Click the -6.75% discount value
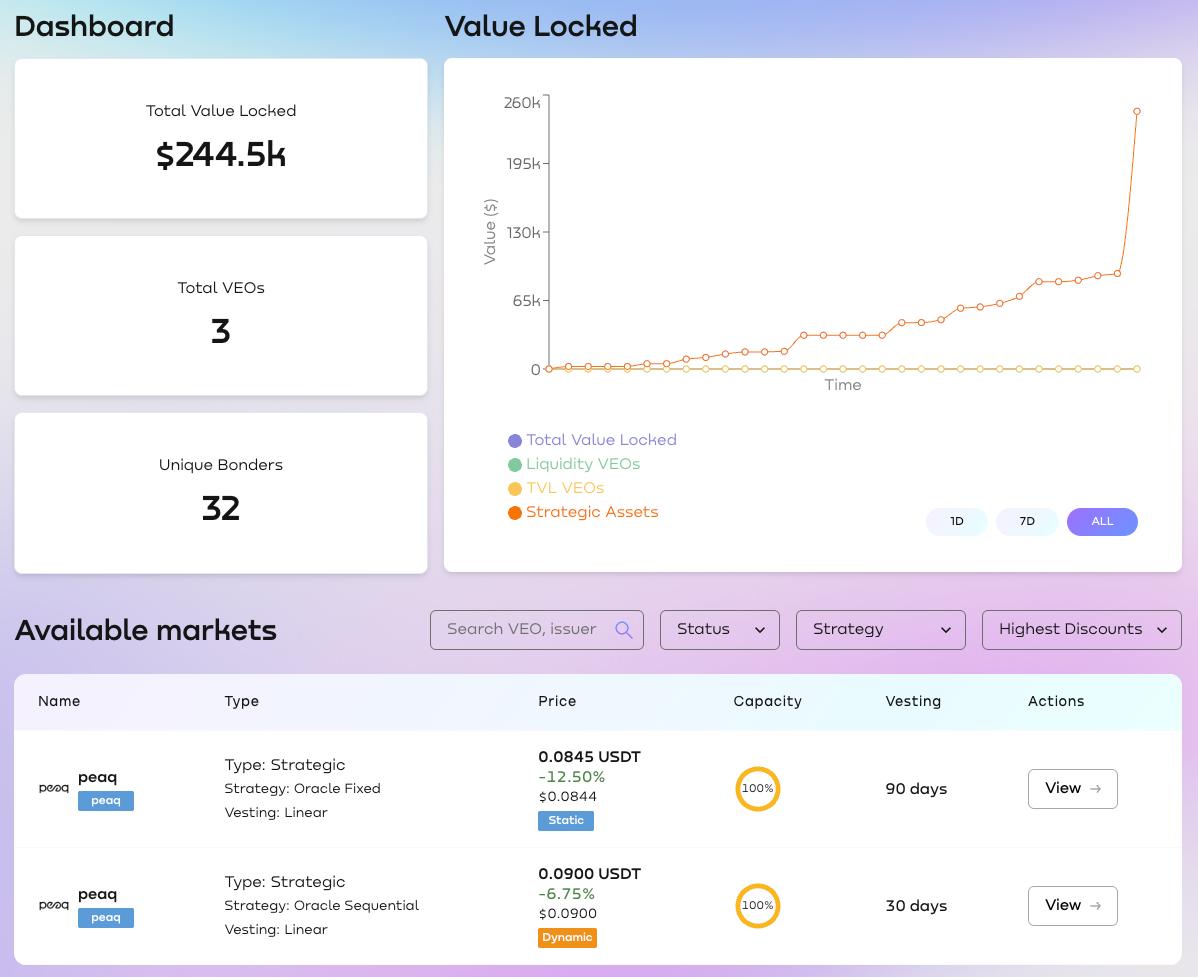 (566, 894)
